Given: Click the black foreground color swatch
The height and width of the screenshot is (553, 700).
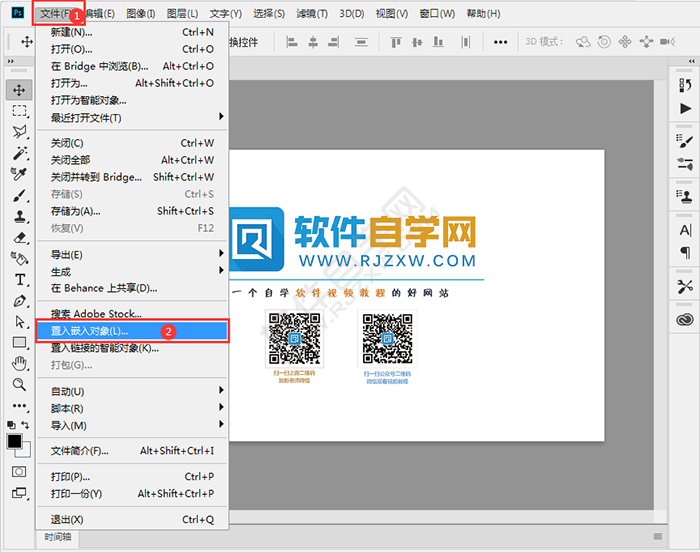Looking at the screenshot, I should point(14,441).
